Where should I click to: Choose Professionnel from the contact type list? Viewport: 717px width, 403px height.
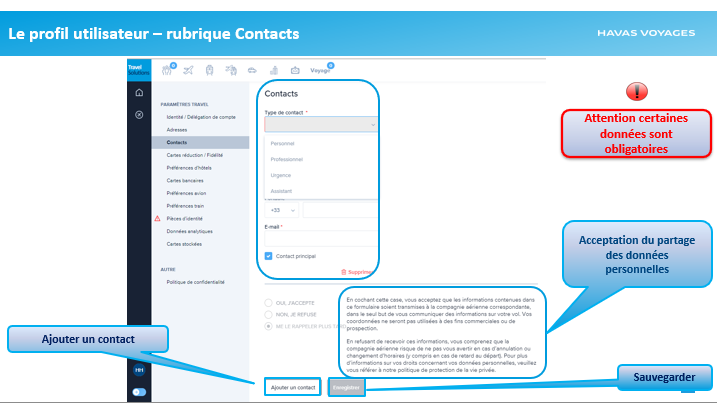288,159
